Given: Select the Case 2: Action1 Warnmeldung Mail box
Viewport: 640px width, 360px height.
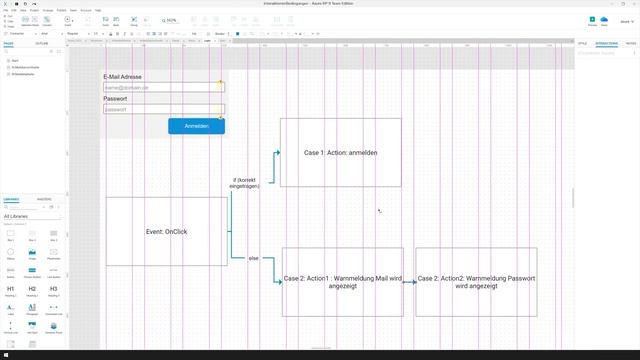Looking at the screenshot, I should click(343, 282).
